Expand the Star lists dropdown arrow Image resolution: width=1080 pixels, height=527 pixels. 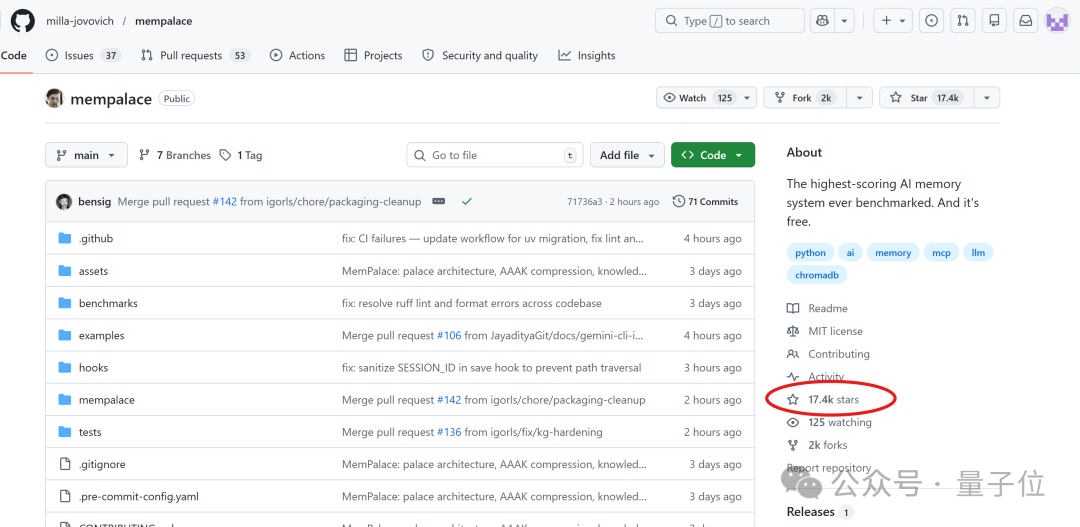tap(987, 98)
